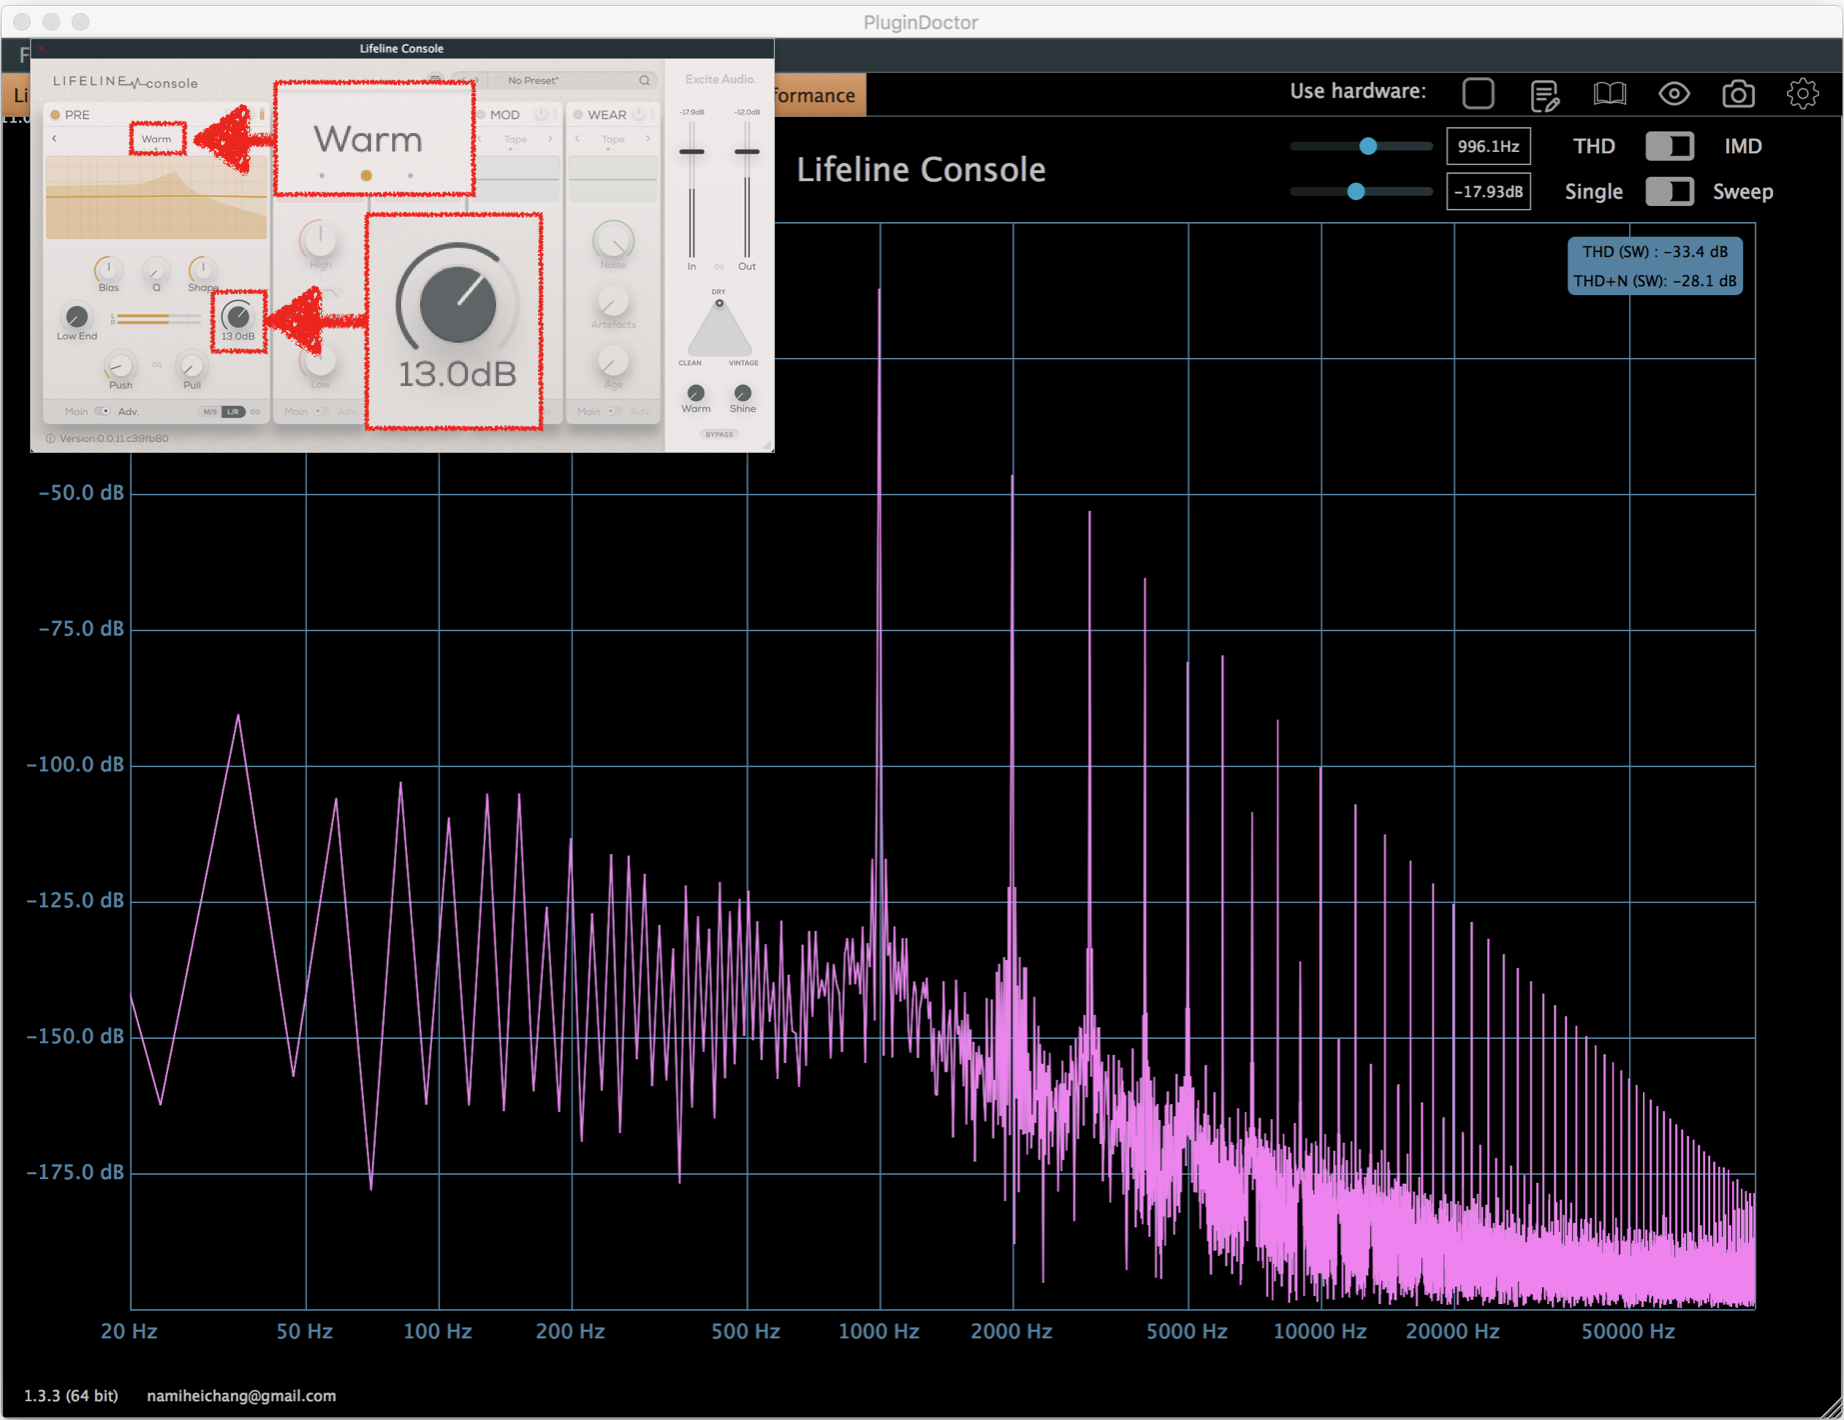Toggle the PRE module enable dot
This screenshot has width=1844, height=1420.
pyautogui.click(x=55, y=115)
